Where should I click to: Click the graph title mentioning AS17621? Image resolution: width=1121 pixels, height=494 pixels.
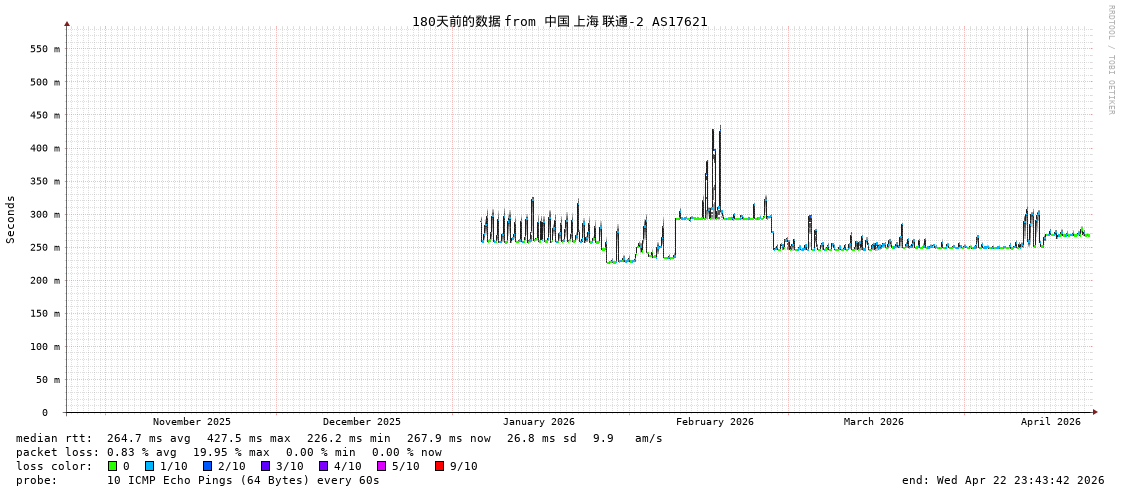(559, 21)
